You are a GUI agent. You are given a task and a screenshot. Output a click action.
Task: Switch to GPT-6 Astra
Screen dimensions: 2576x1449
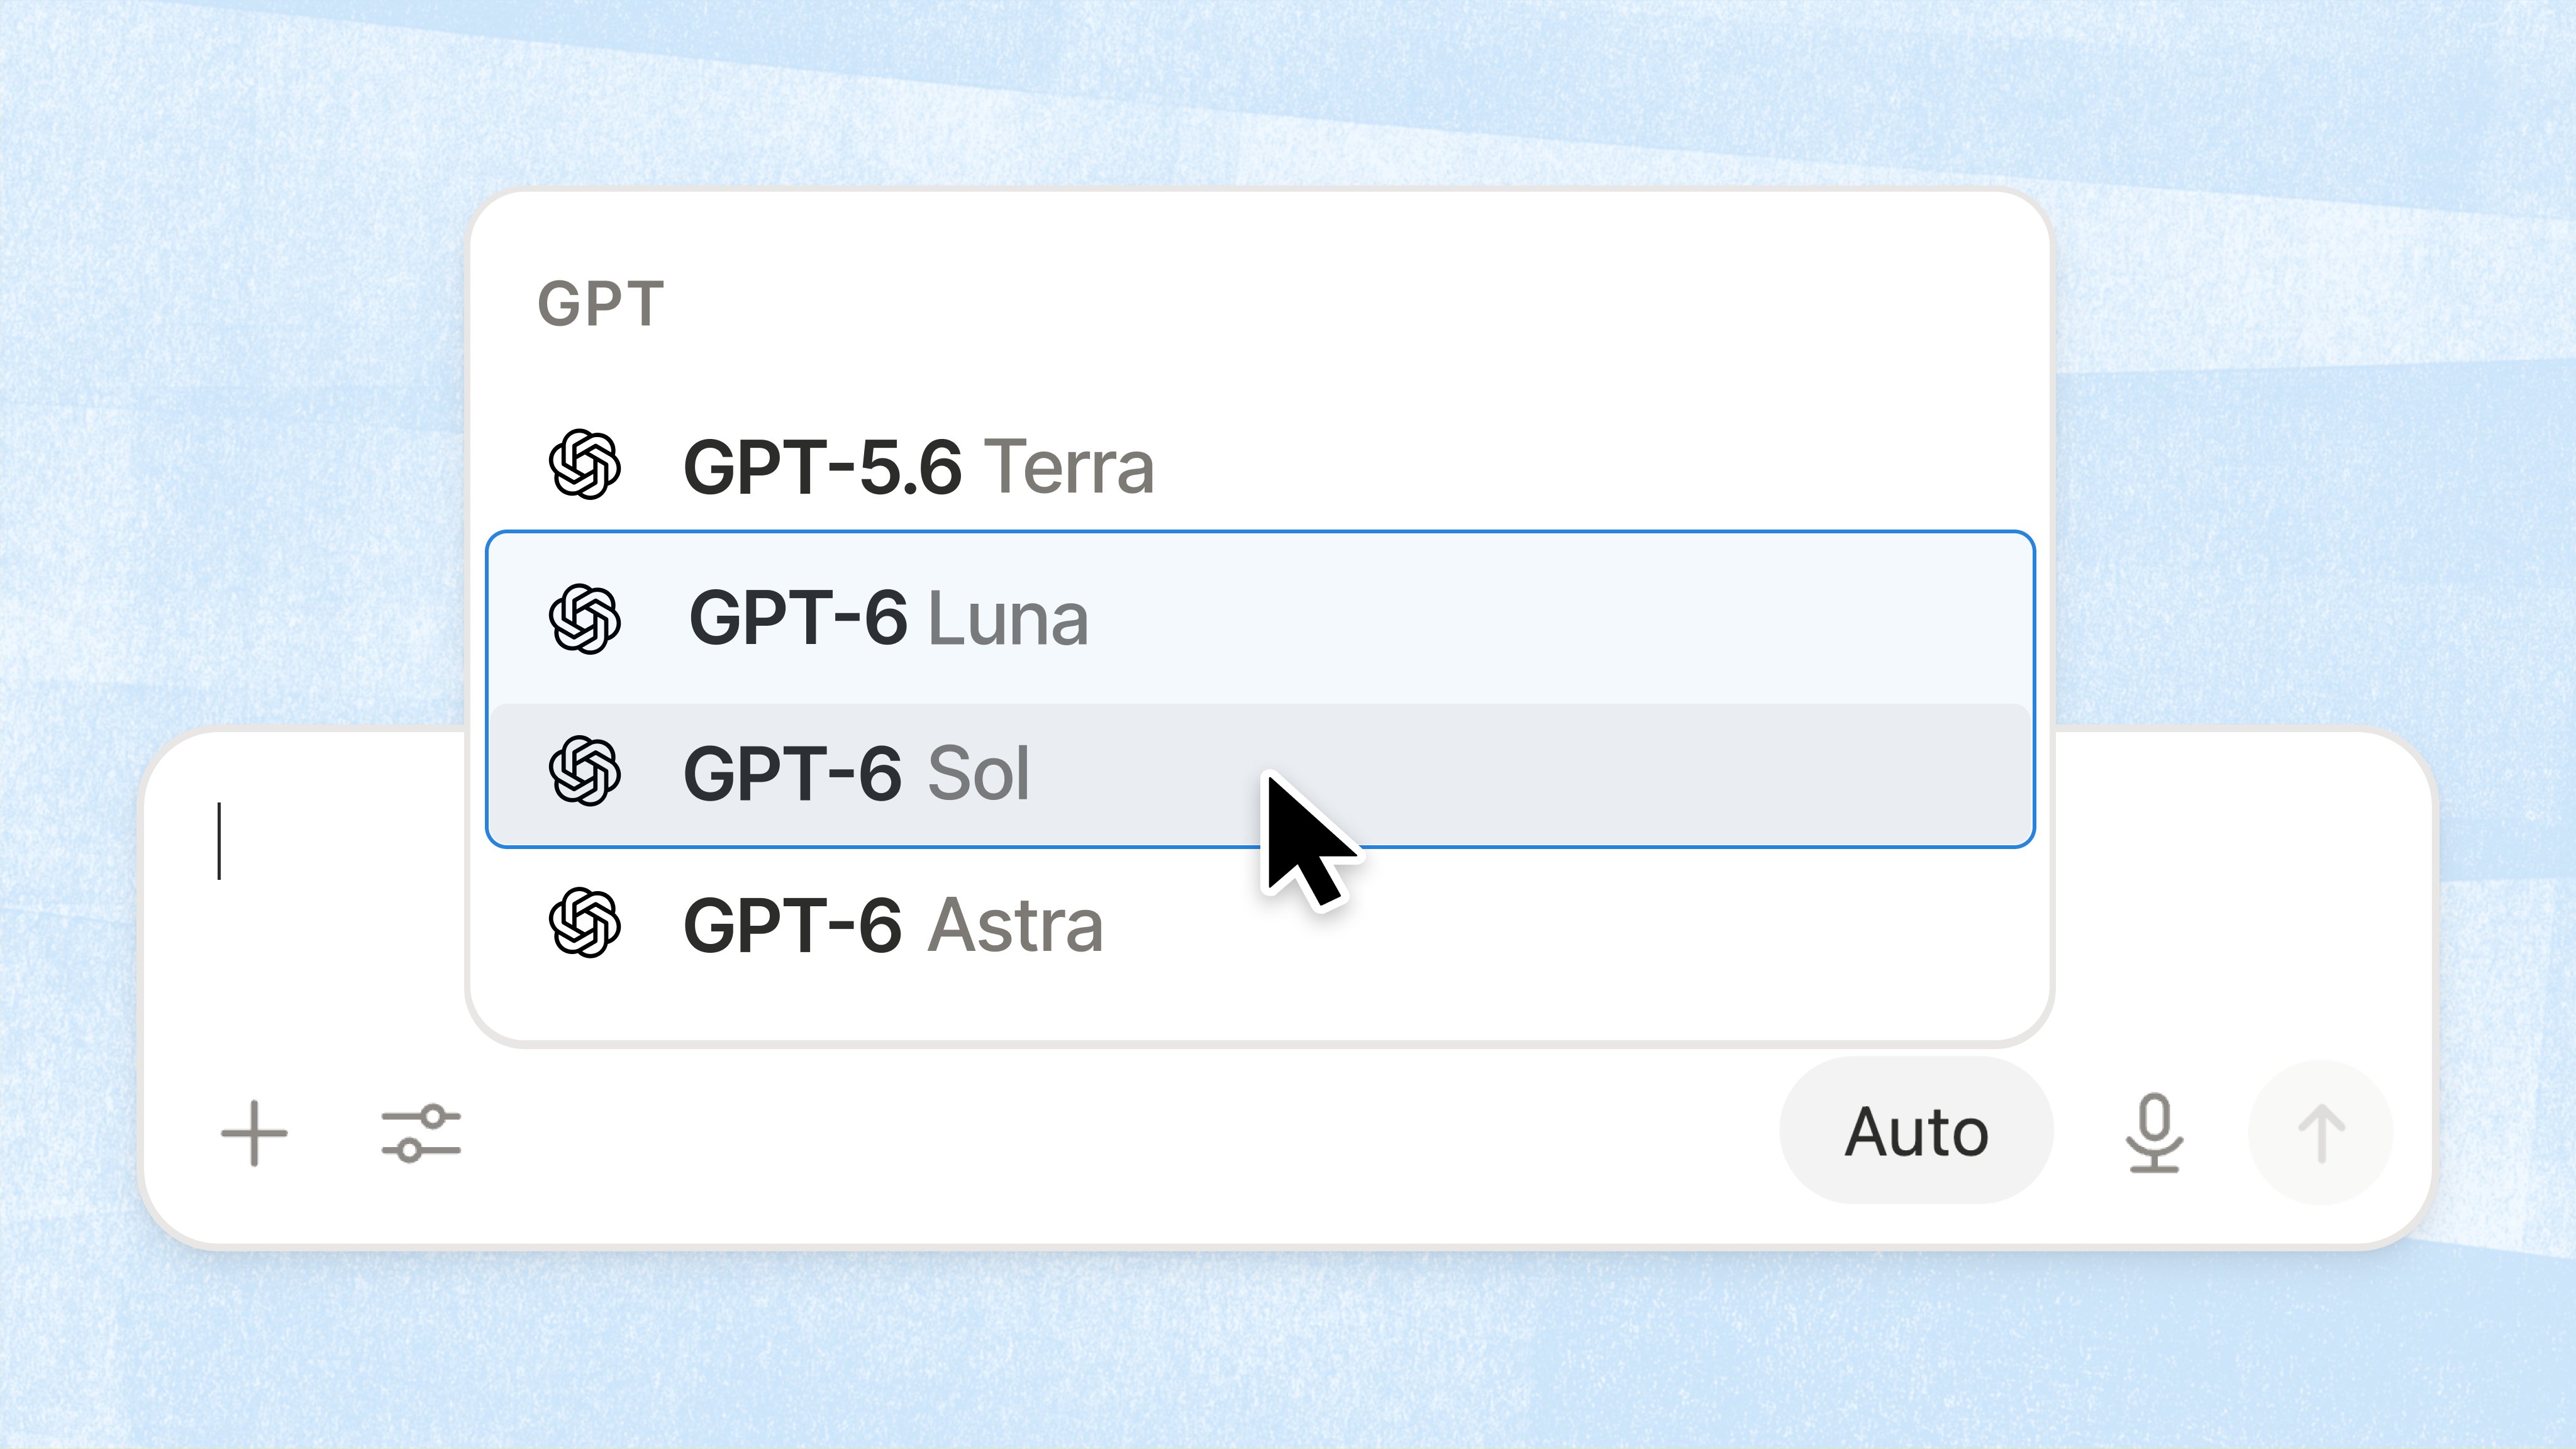pos(1260,924)
